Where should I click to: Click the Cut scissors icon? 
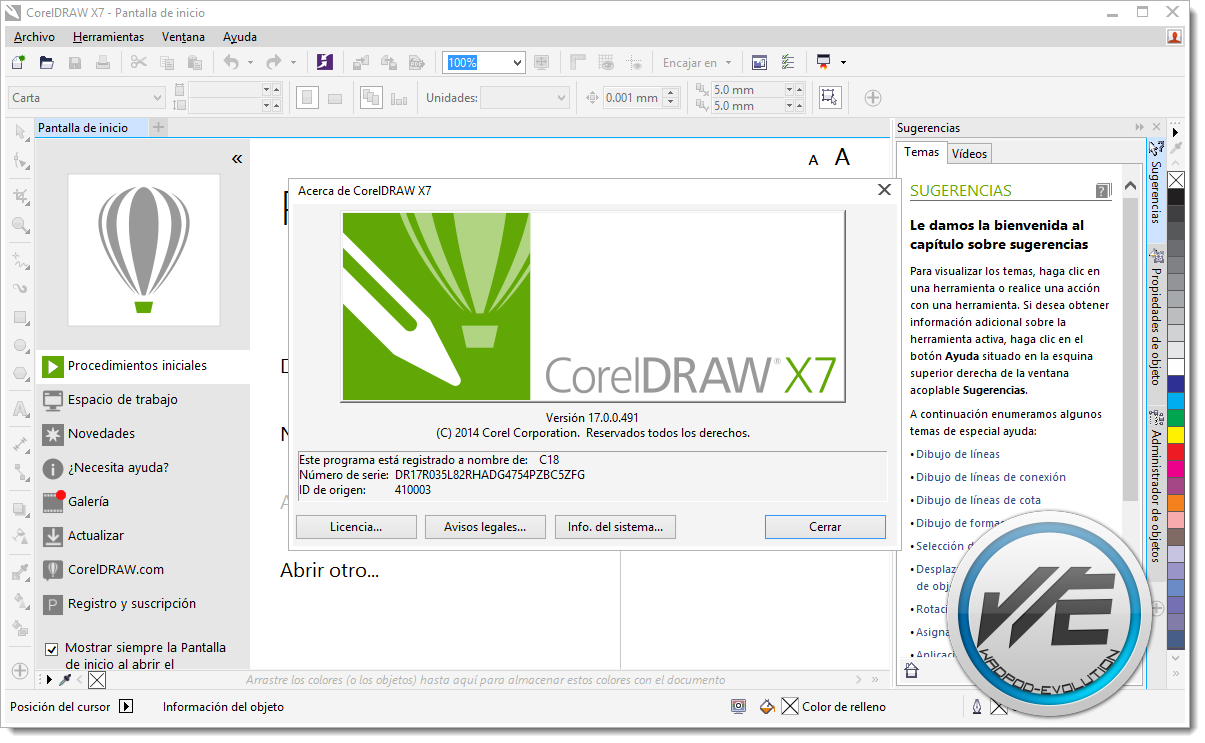point(138,62)
